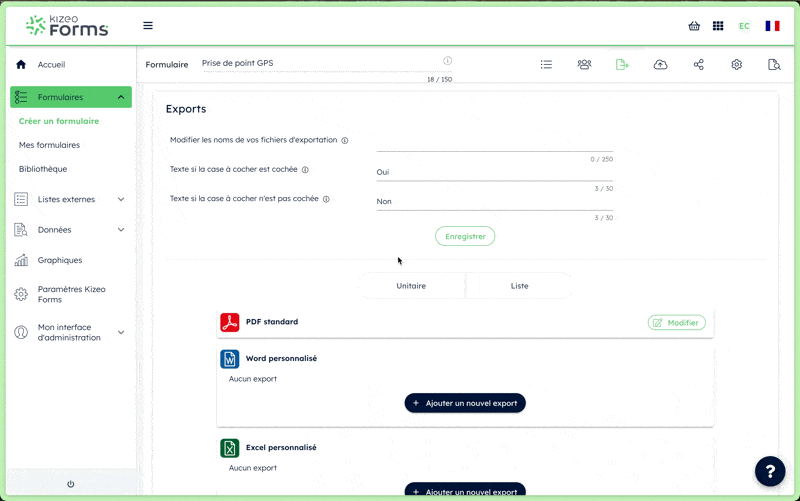The height and width of the screenshot is (501, 800).
Task: Change language via the French flag
Action: pos(772,26)
